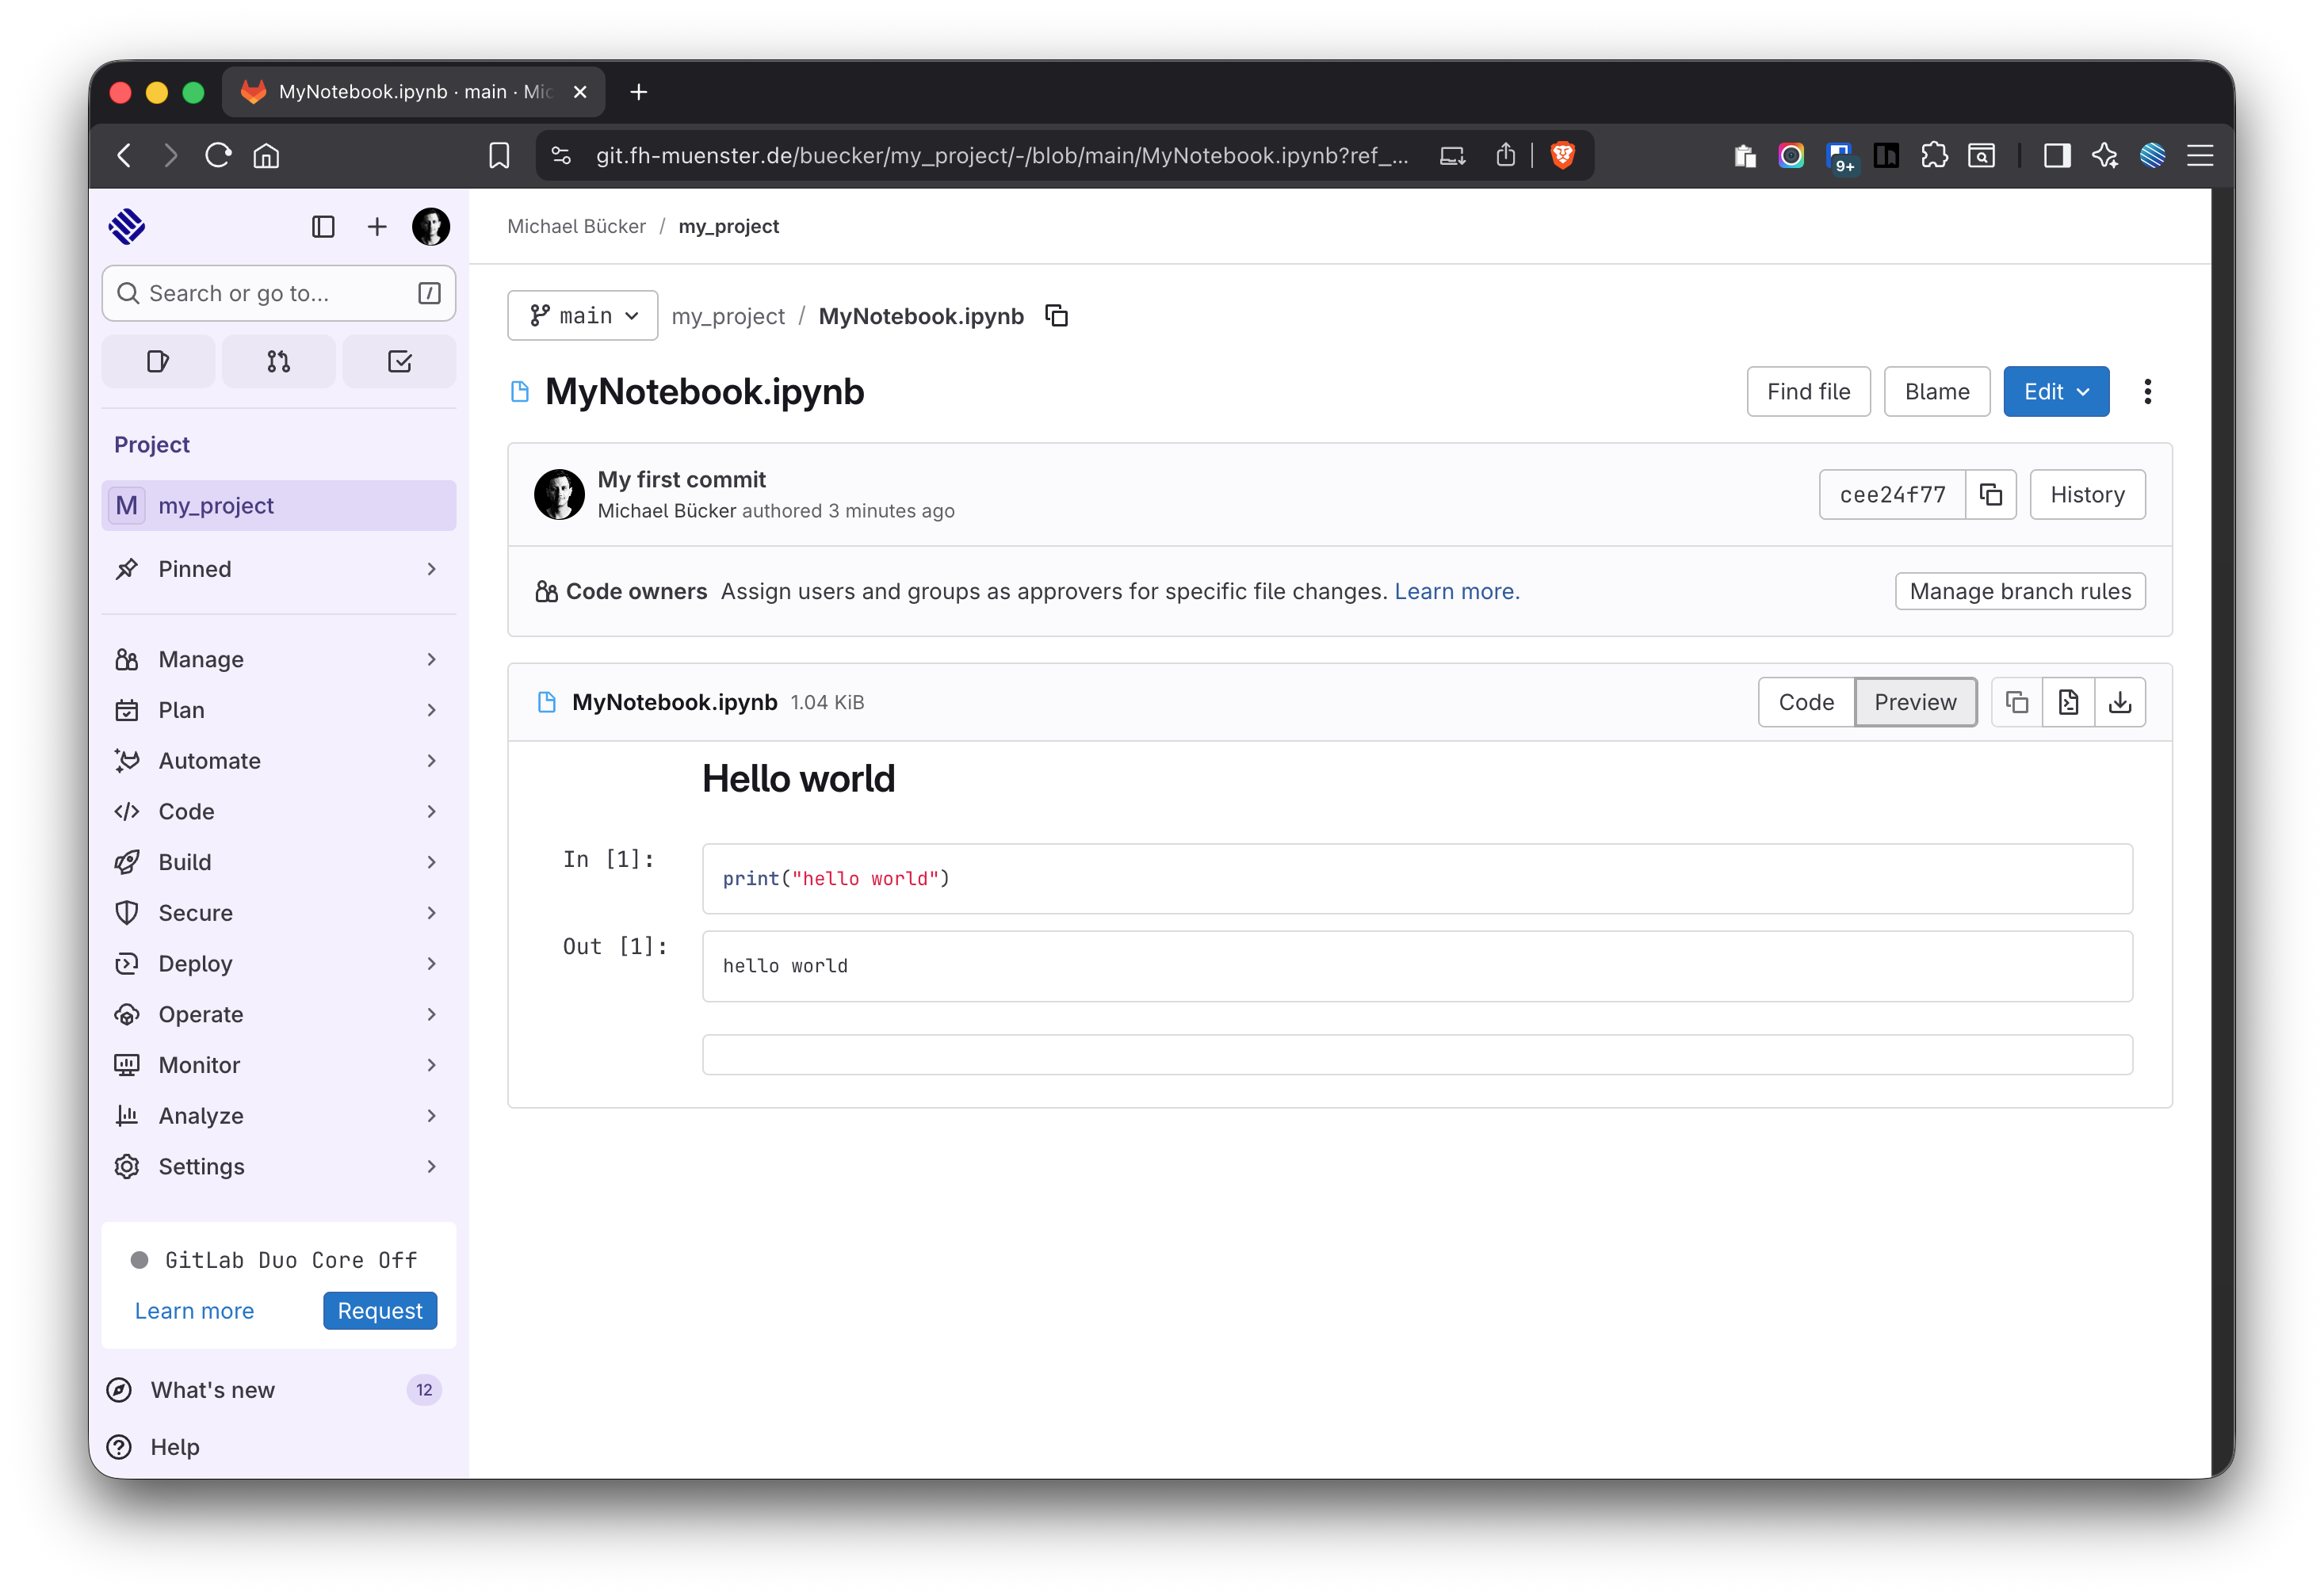Click the History button
2324x1596 pixels.
pos(2086,495)
